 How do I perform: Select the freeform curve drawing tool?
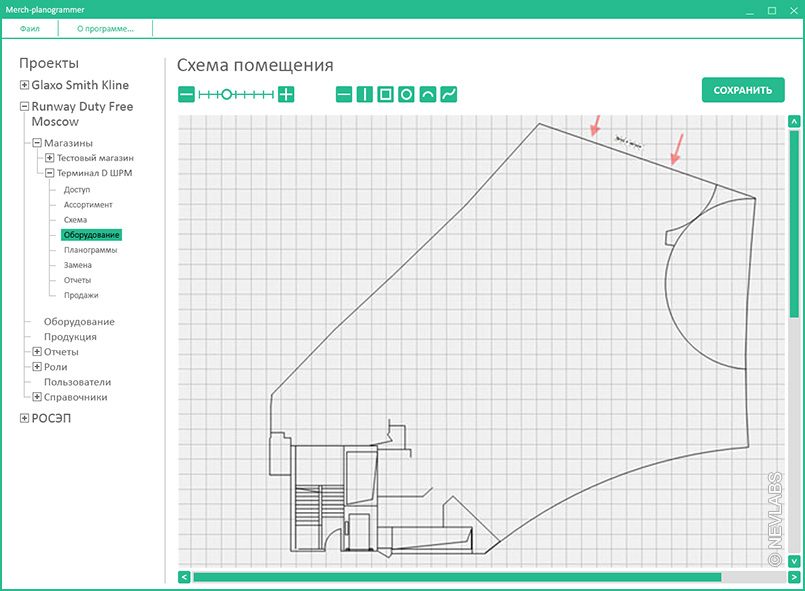pyautogui.click(x=449, y=95)
